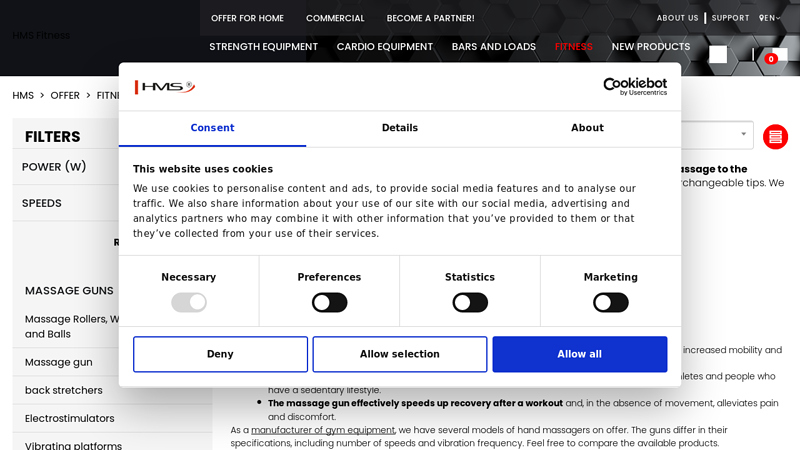This screenshot has width=800, height=450.
Task: Click the HMS logo in cookie dialog
Action: tap(165, 87)
